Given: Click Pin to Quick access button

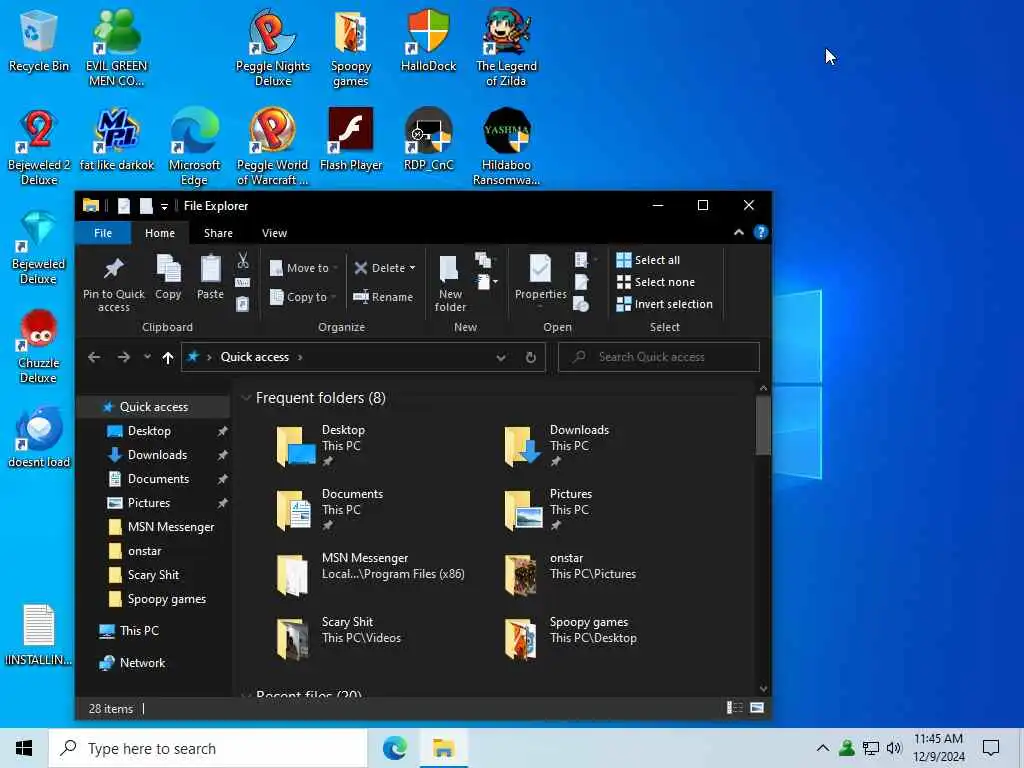Looking at the screenshot, I should (114, 283).
